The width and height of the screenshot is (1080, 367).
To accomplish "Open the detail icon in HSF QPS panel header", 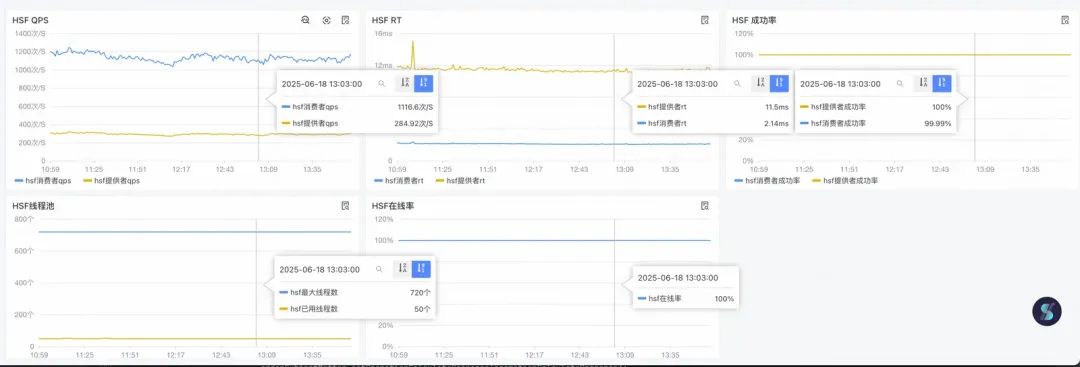I will pyautogui.click(x=346, y=20).
